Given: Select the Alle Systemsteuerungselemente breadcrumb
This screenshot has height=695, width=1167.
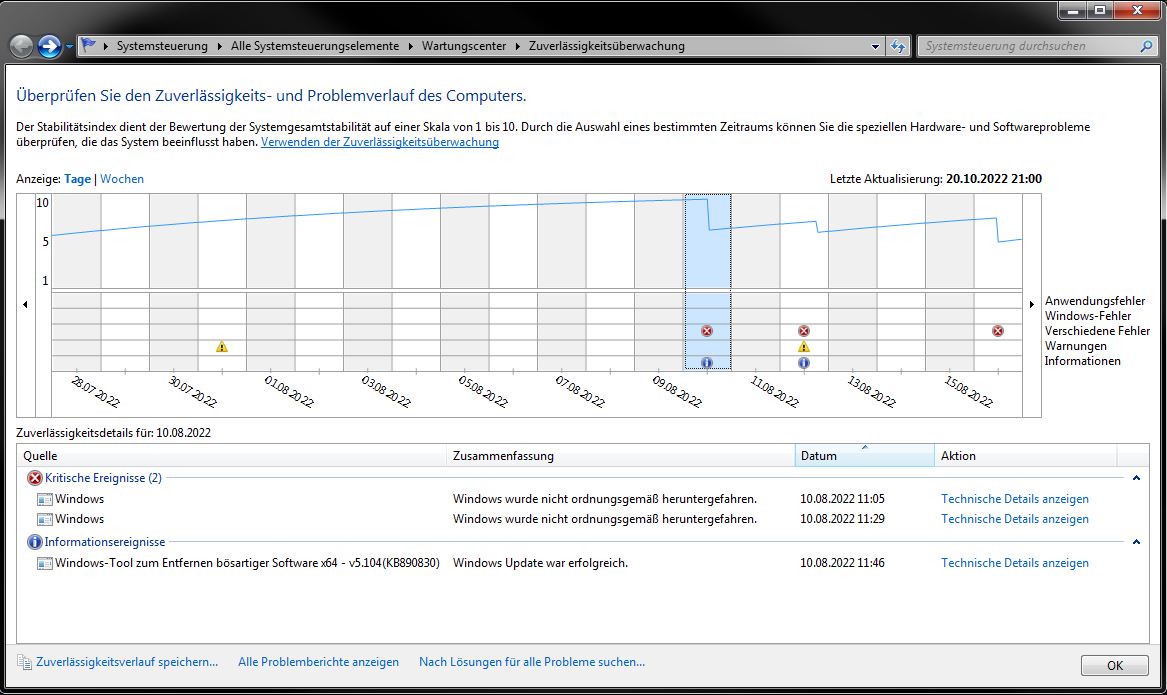Looking at the screenshot, I should point(315,46).
